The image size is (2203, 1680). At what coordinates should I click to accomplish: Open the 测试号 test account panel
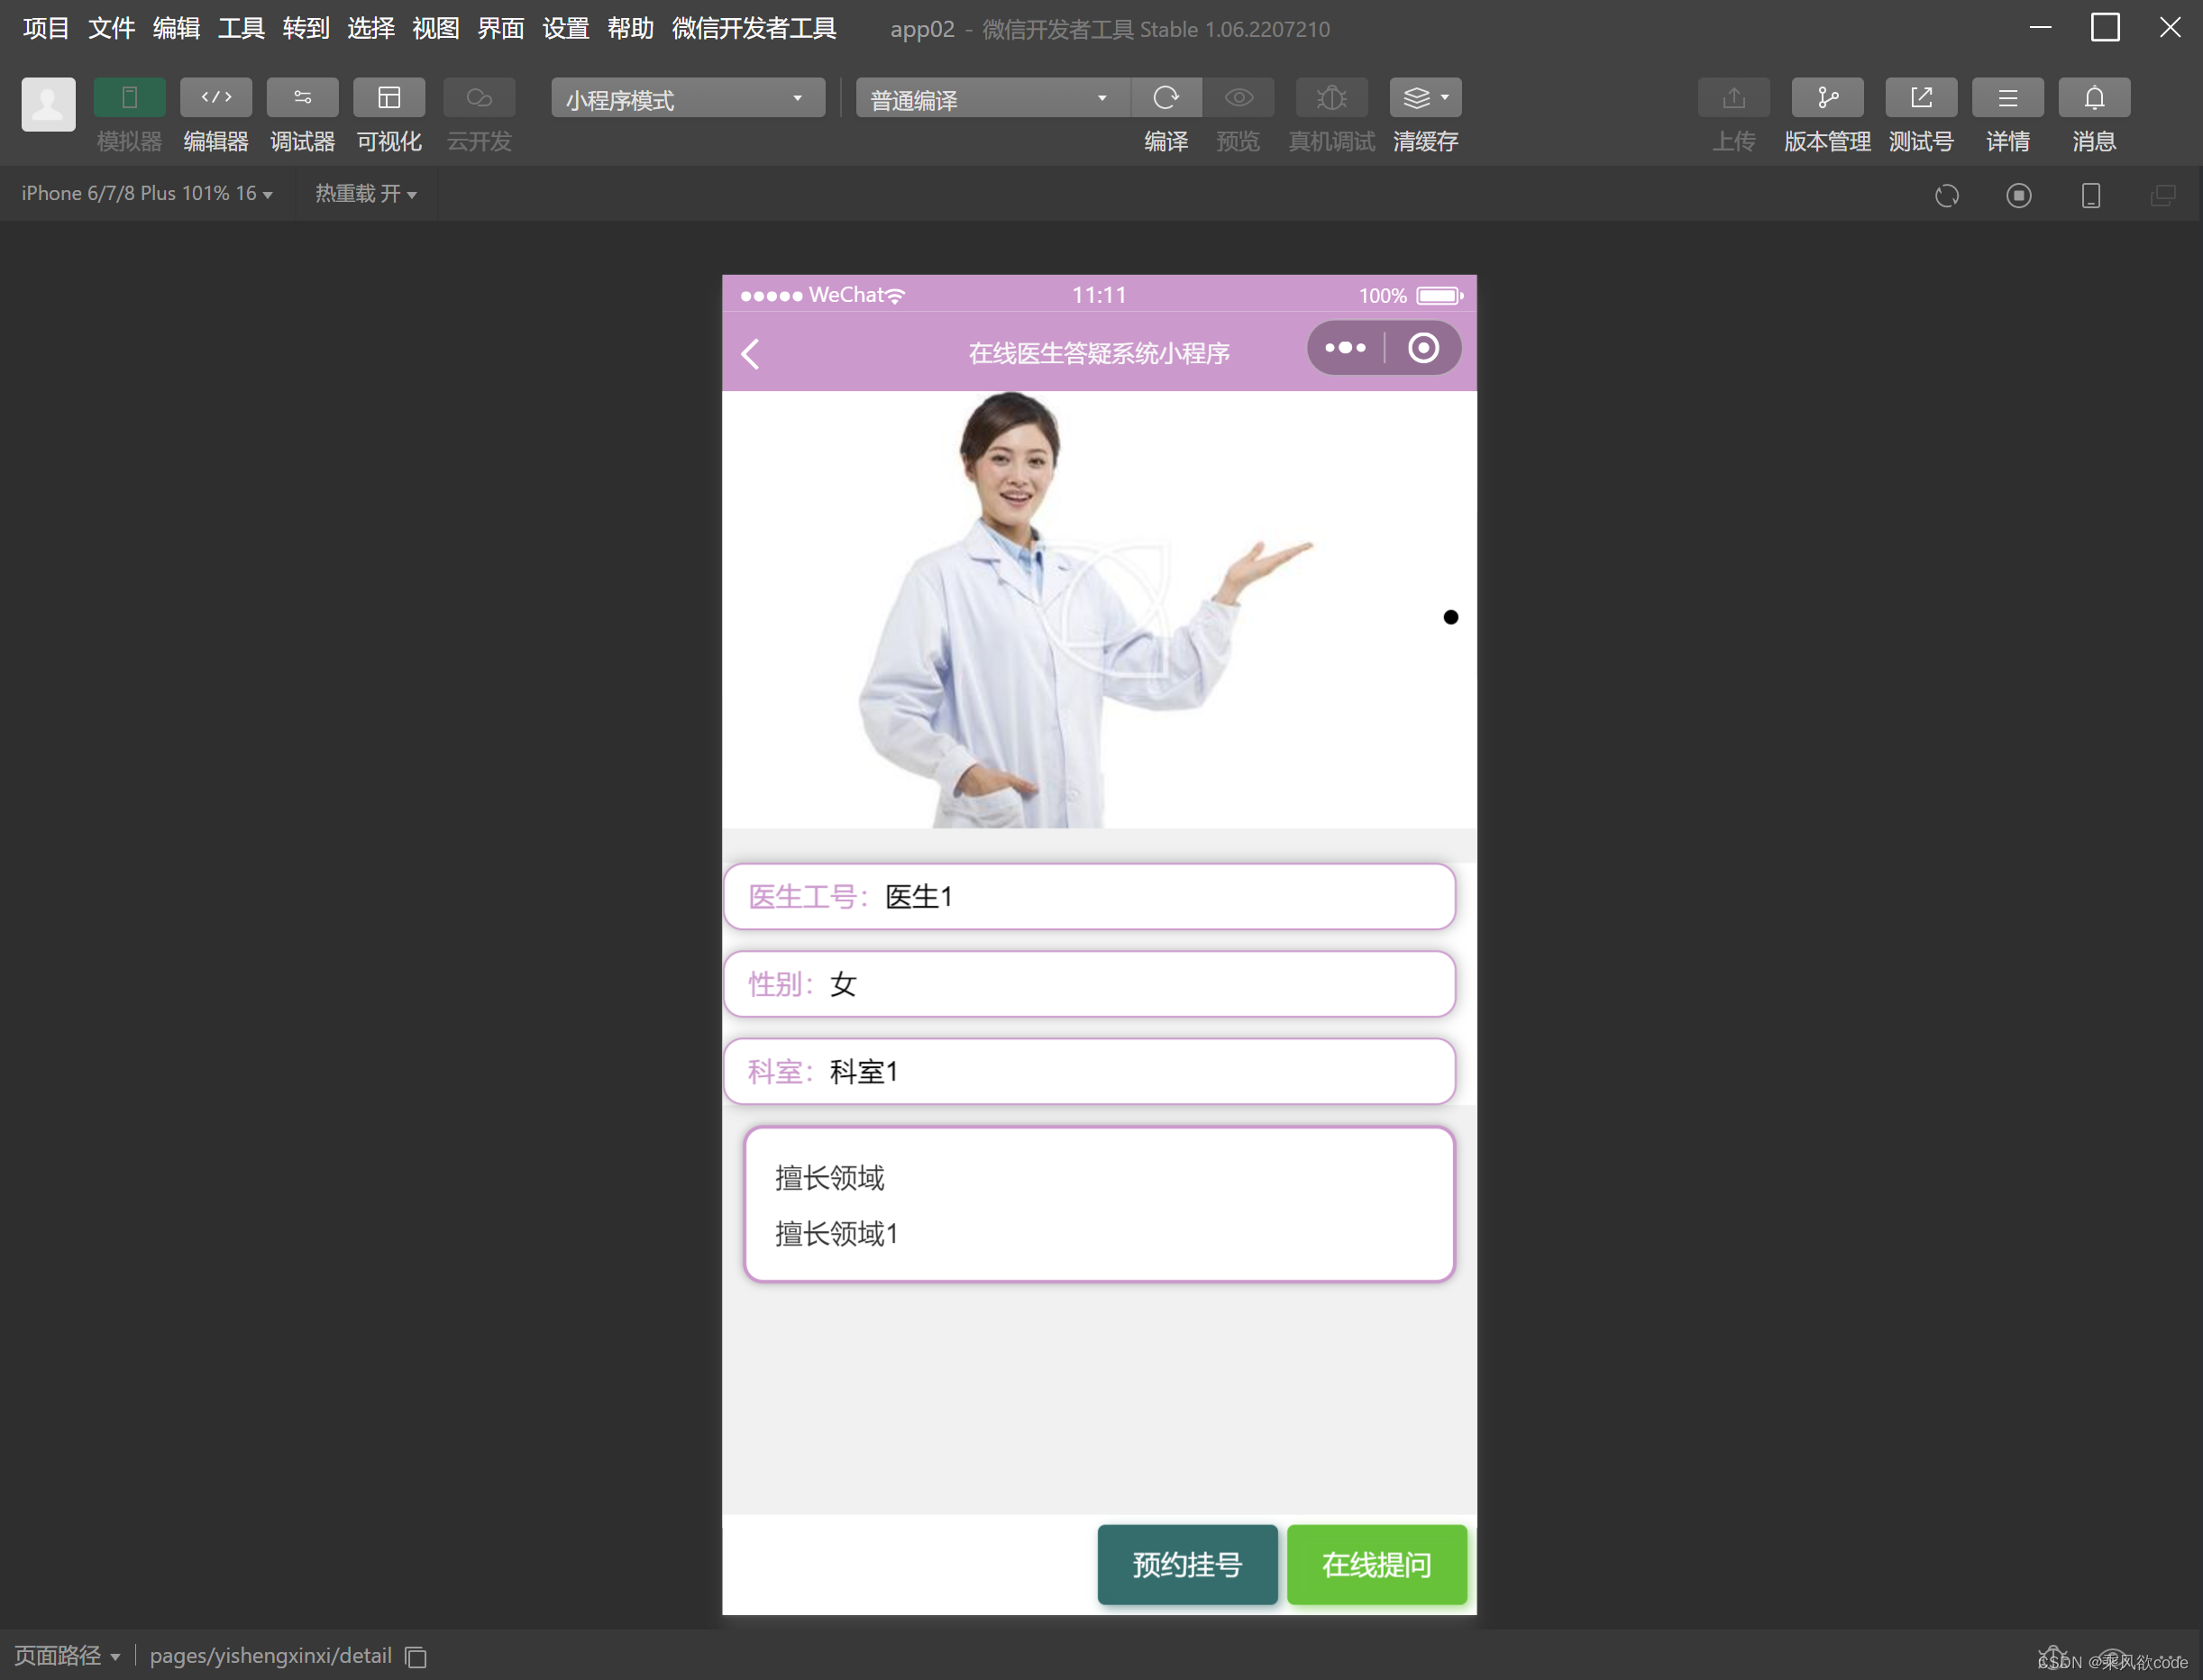(x=1920, y=97)
